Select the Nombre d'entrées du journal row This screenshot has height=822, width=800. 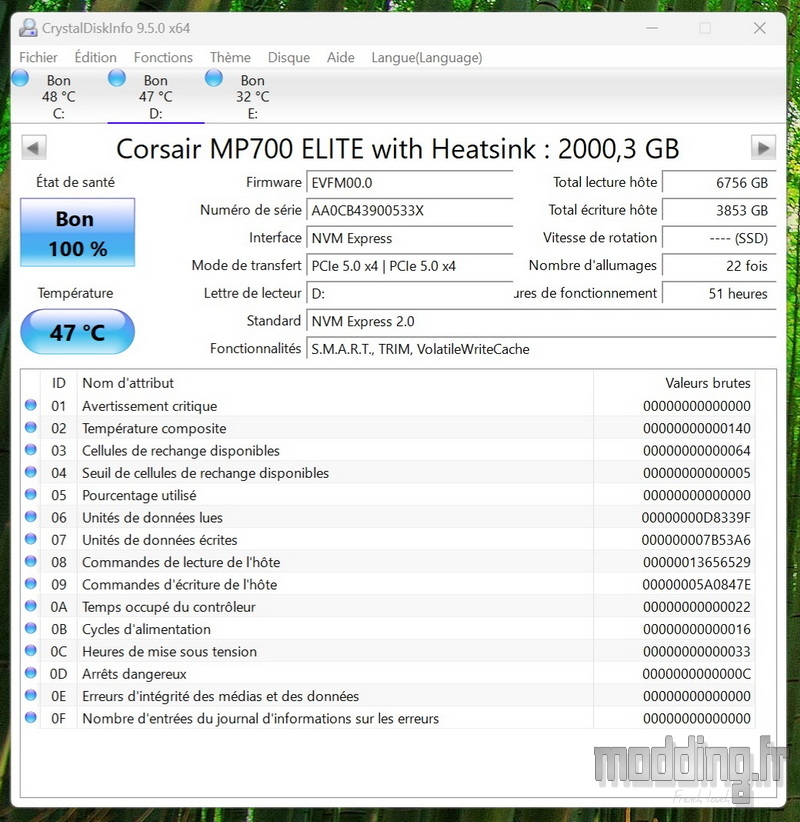click(x=388, y=718)
